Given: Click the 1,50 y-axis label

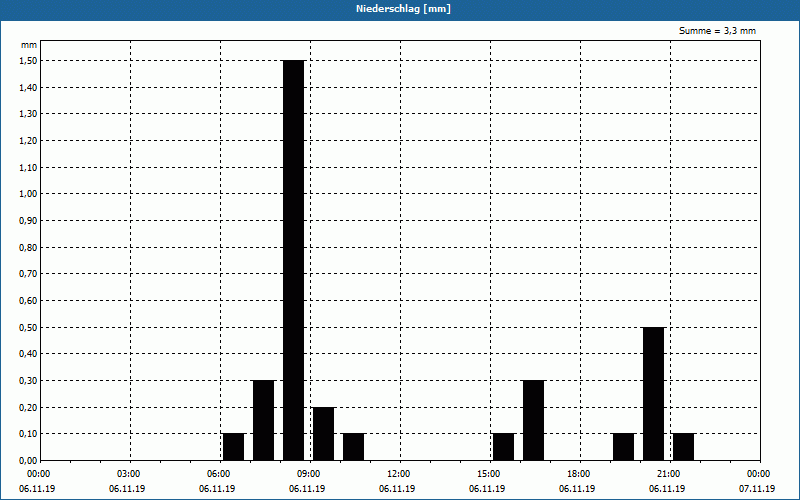Looking at the screenshot, I should coord(28,61).
